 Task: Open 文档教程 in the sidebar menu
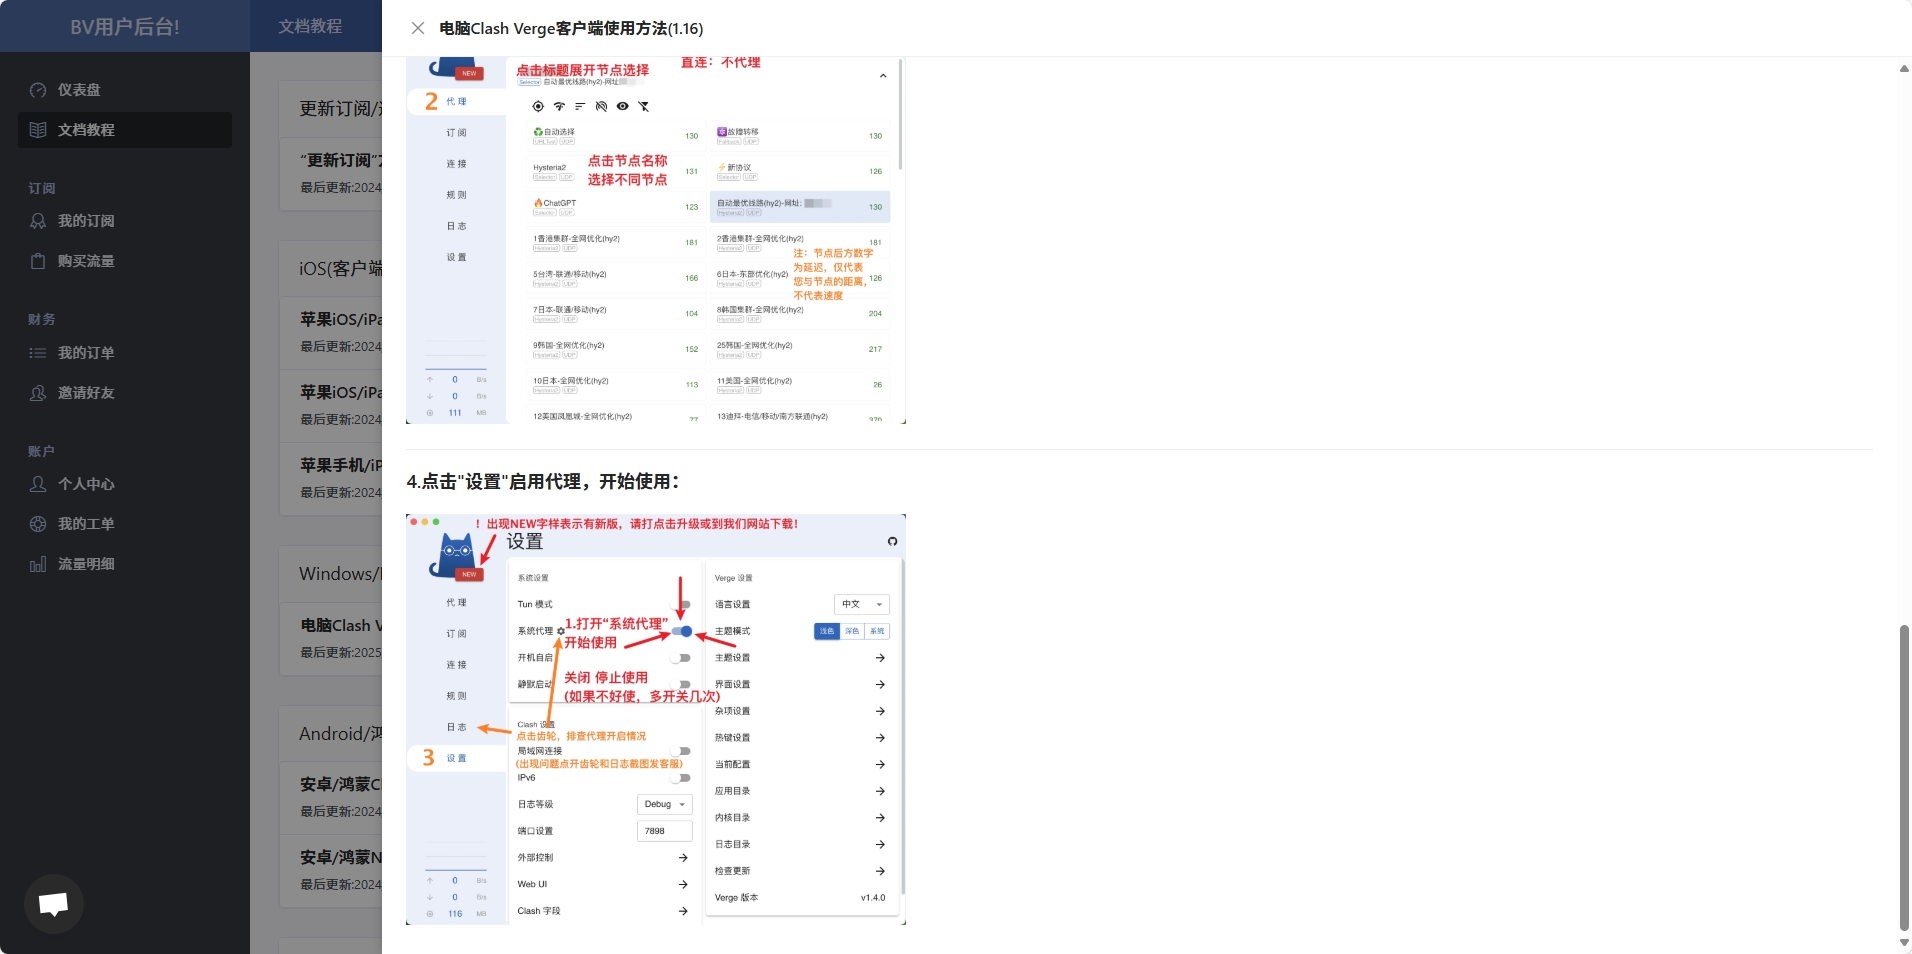pyautogui.click(x=86, y=130)
